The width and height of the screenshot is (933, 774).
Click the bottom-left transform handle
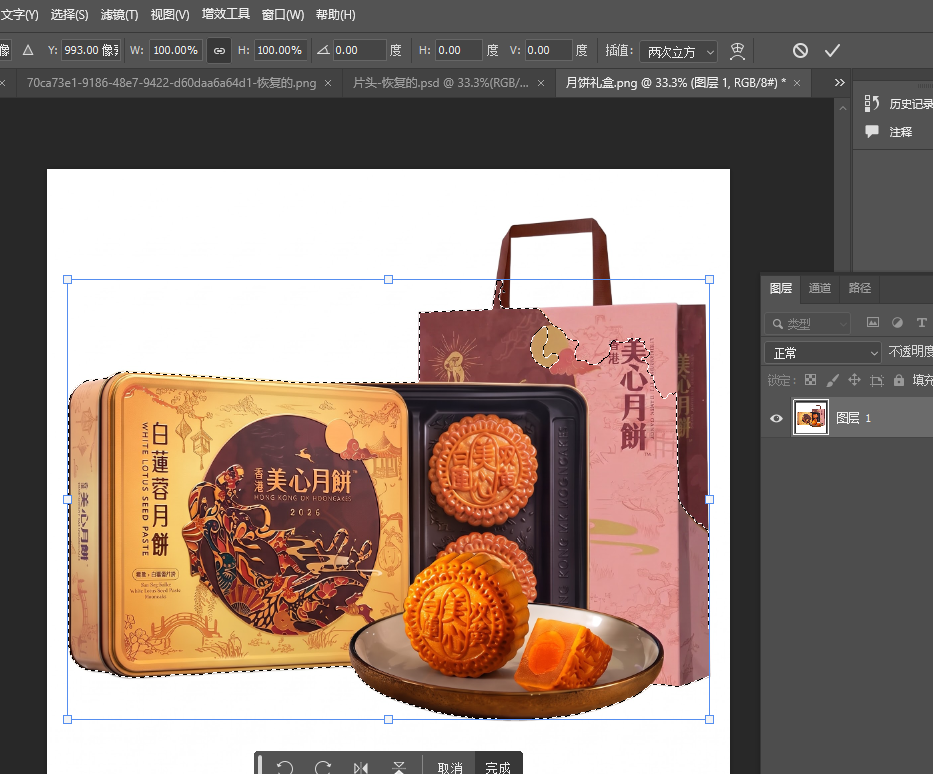pyautogui.click(x=67, y=719)
